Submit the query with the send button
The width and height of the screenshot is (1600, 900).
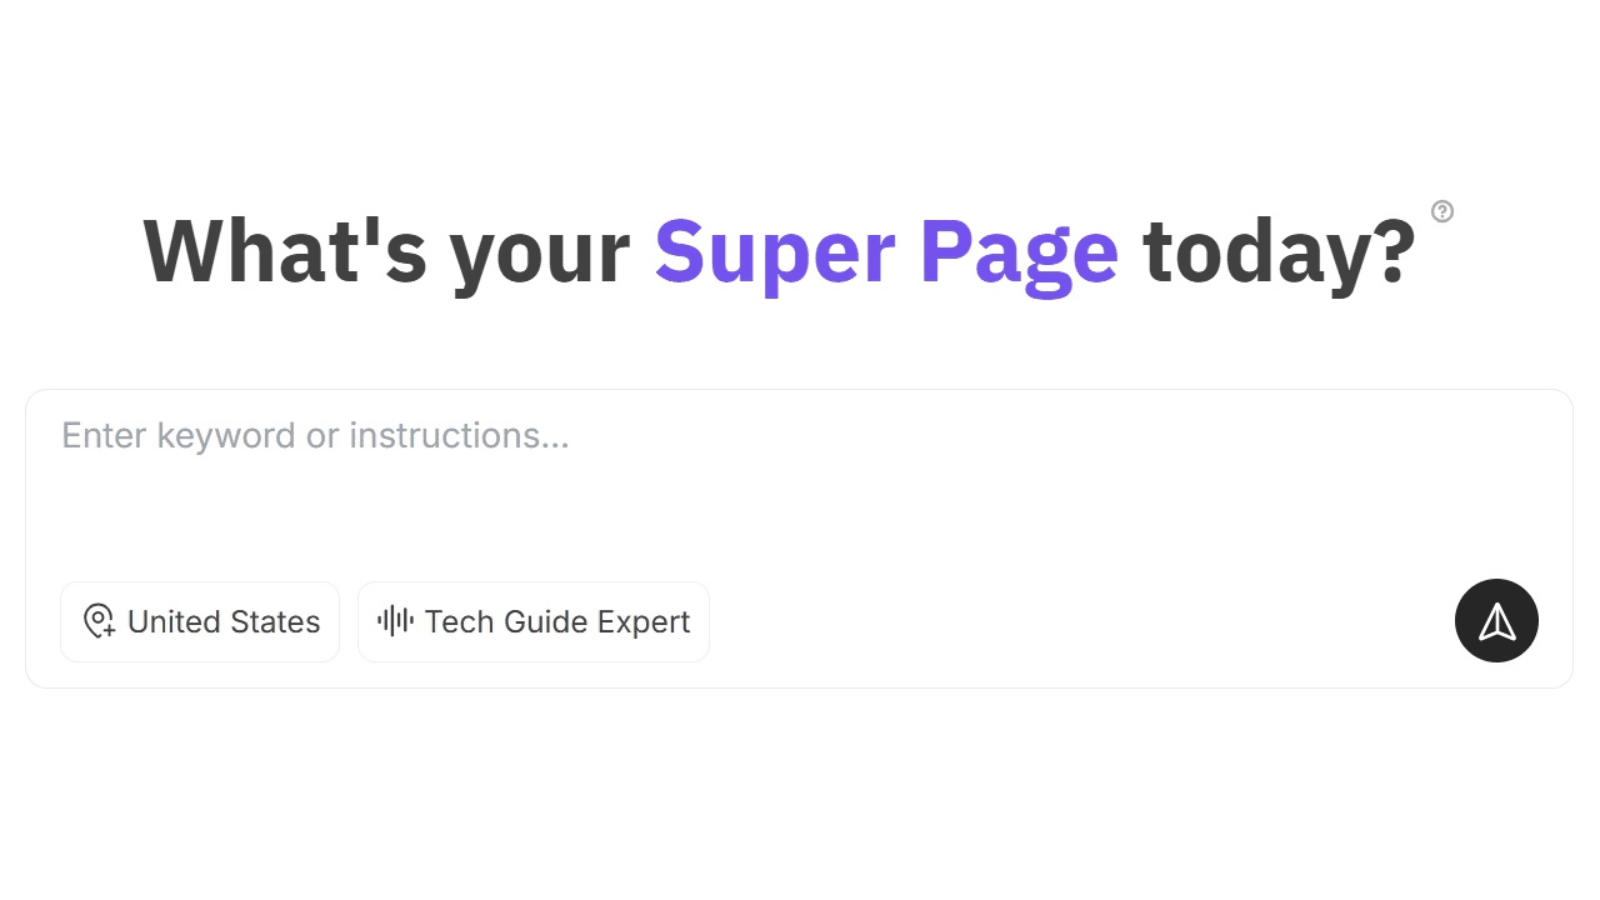tap(1496, 621)
